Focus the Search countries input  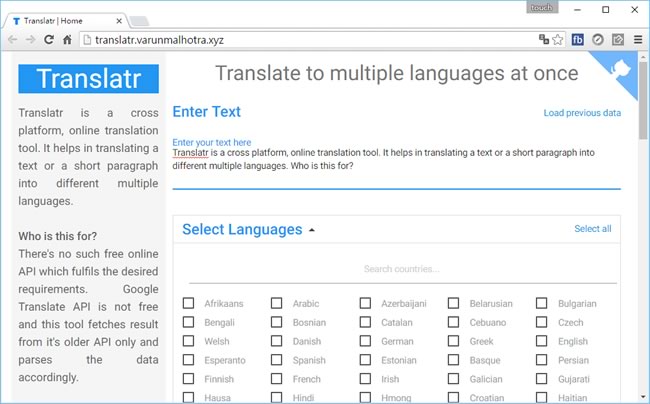pos(402,269)
